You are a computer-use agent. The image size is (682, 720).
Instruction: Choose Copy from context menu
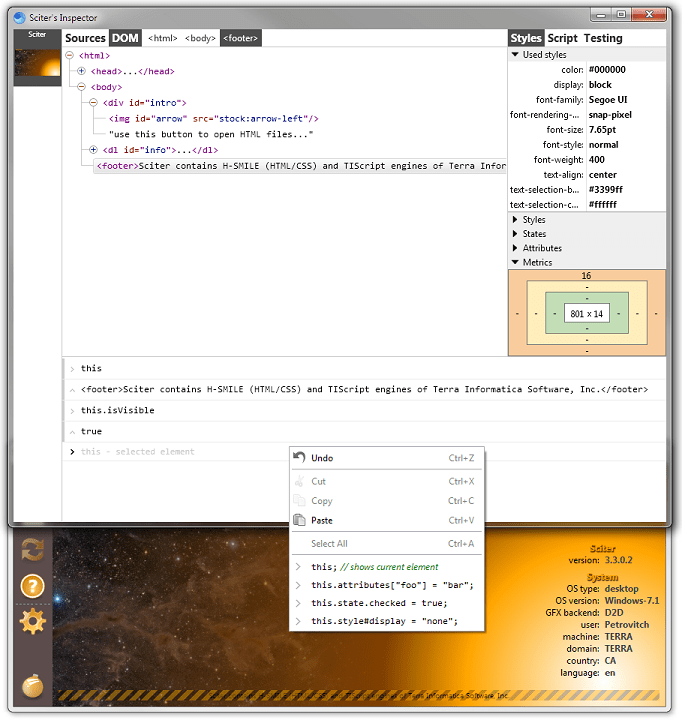387,501
